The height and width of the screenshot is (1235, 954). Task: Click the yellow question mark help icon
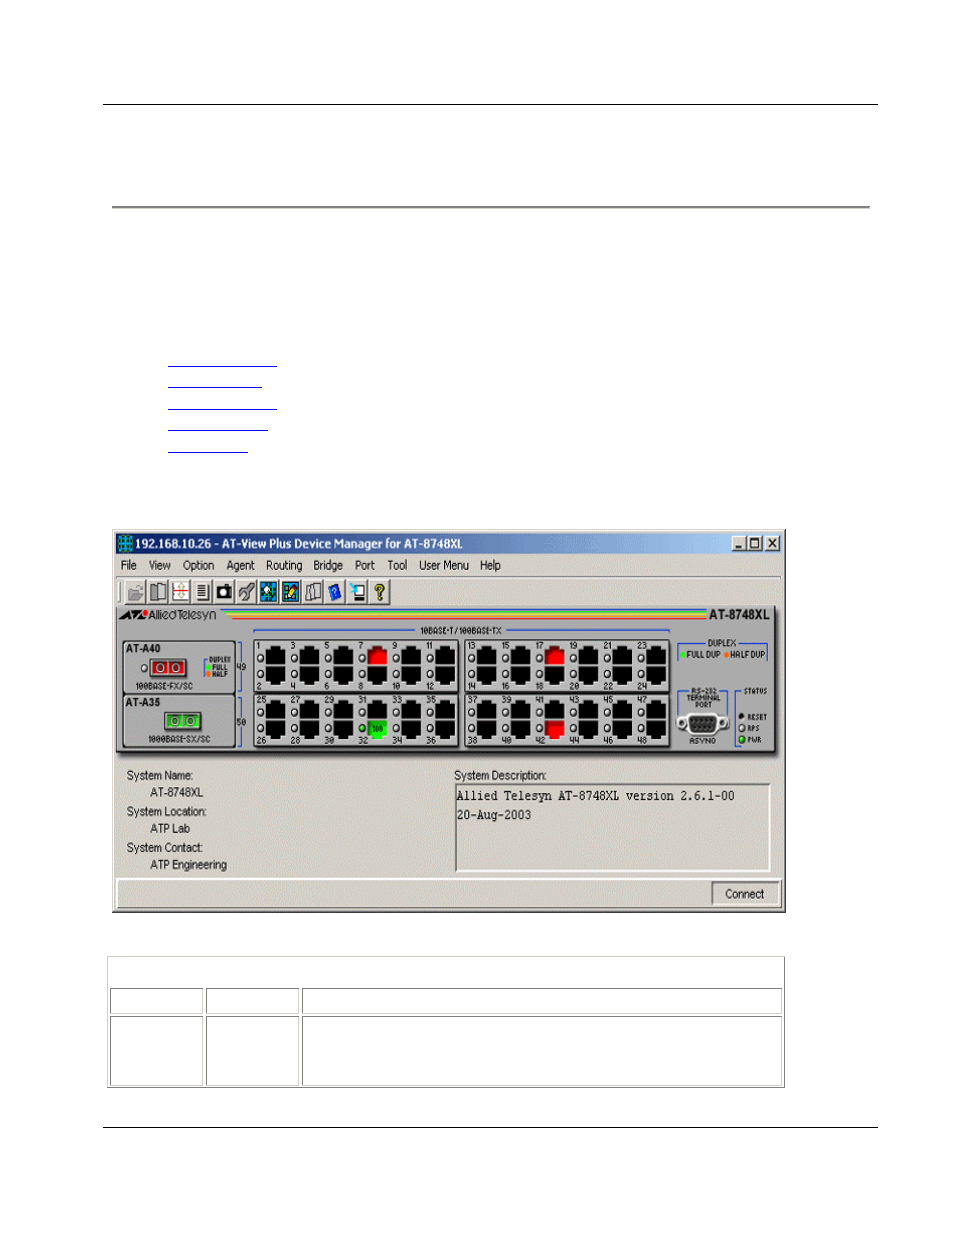pos(379,592)
